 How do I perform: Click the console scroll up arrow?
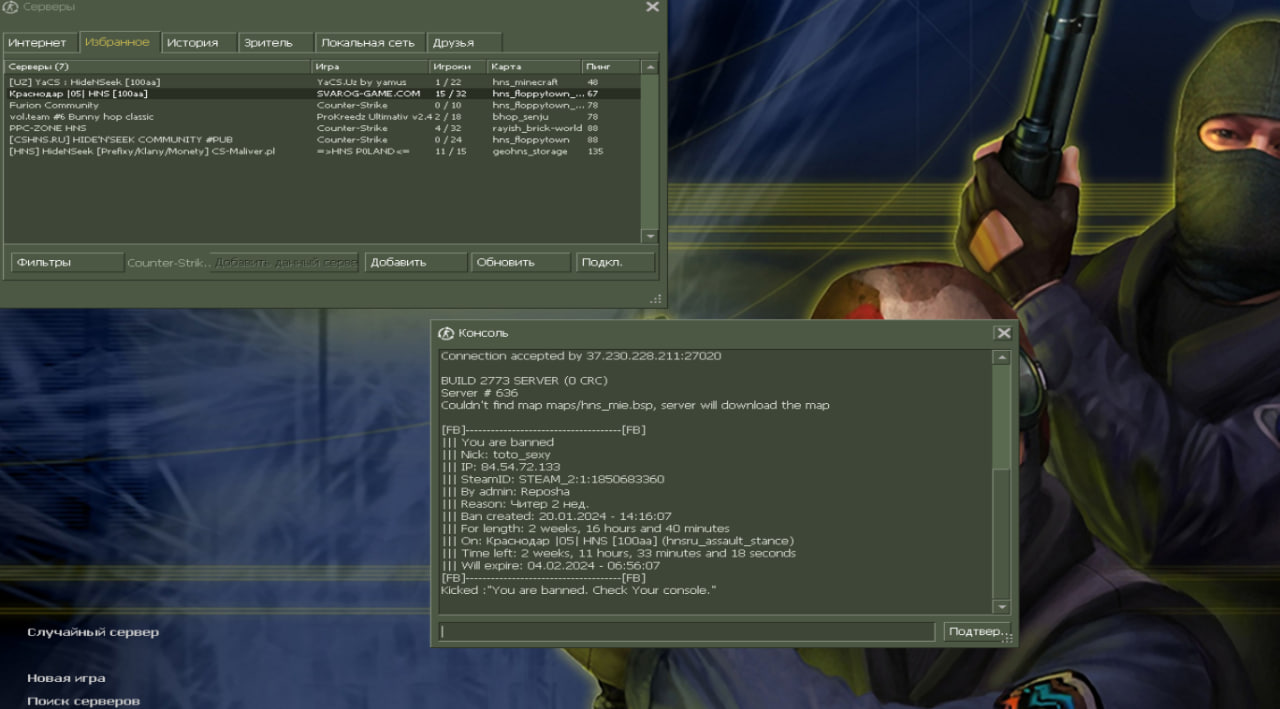coord(1001,358)
